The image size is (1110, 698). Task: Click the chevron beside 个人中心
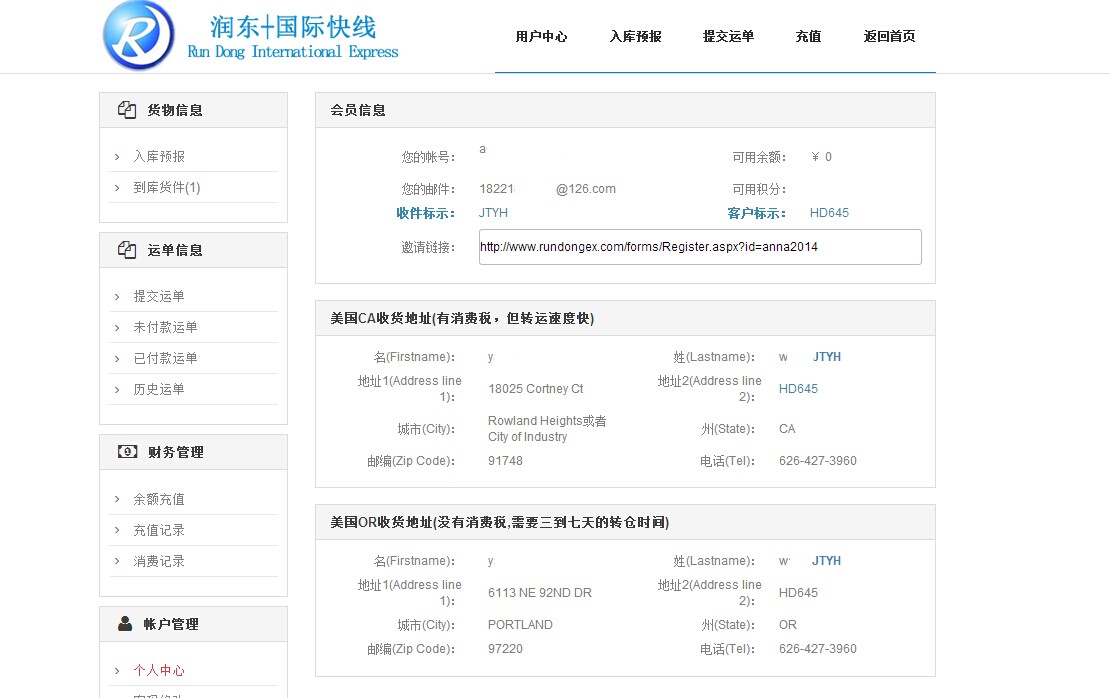coord(117,670)
